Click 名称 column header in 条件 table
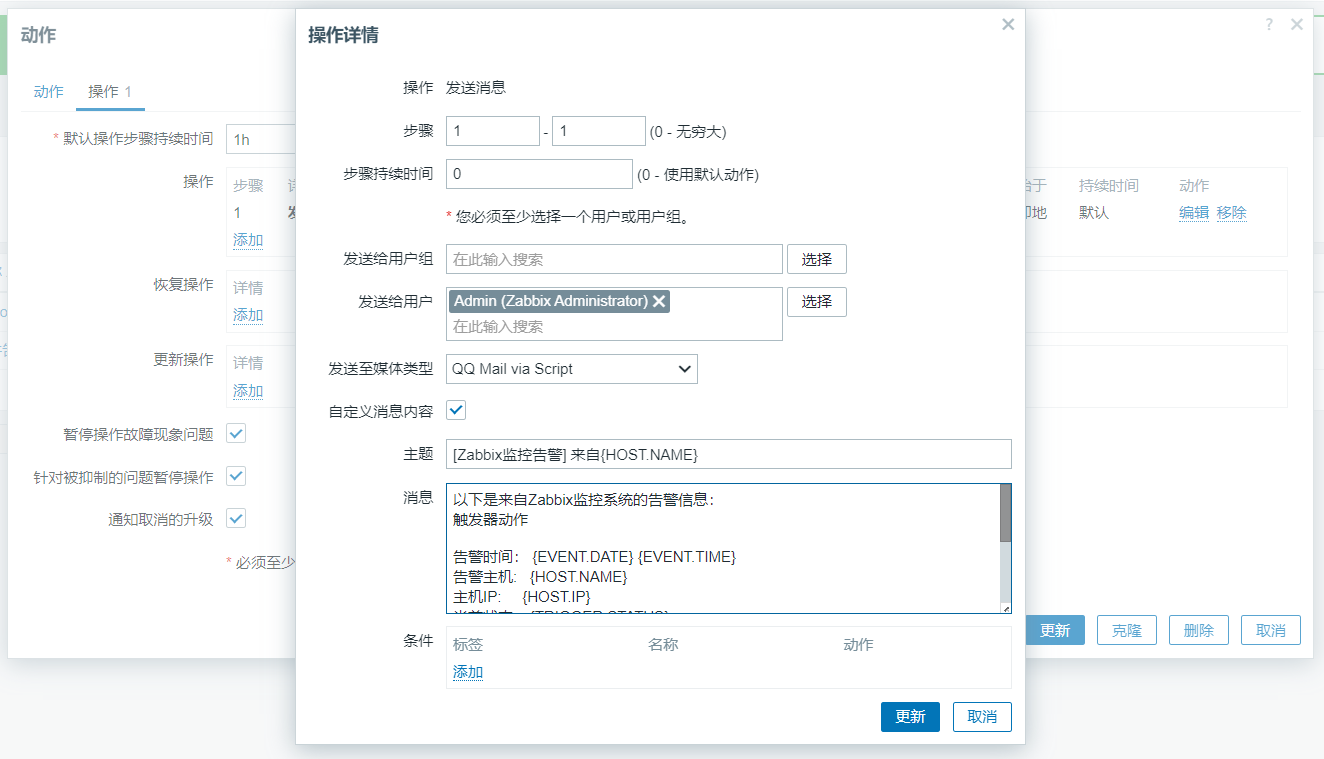1324x759 pixels. coord(663,645)
